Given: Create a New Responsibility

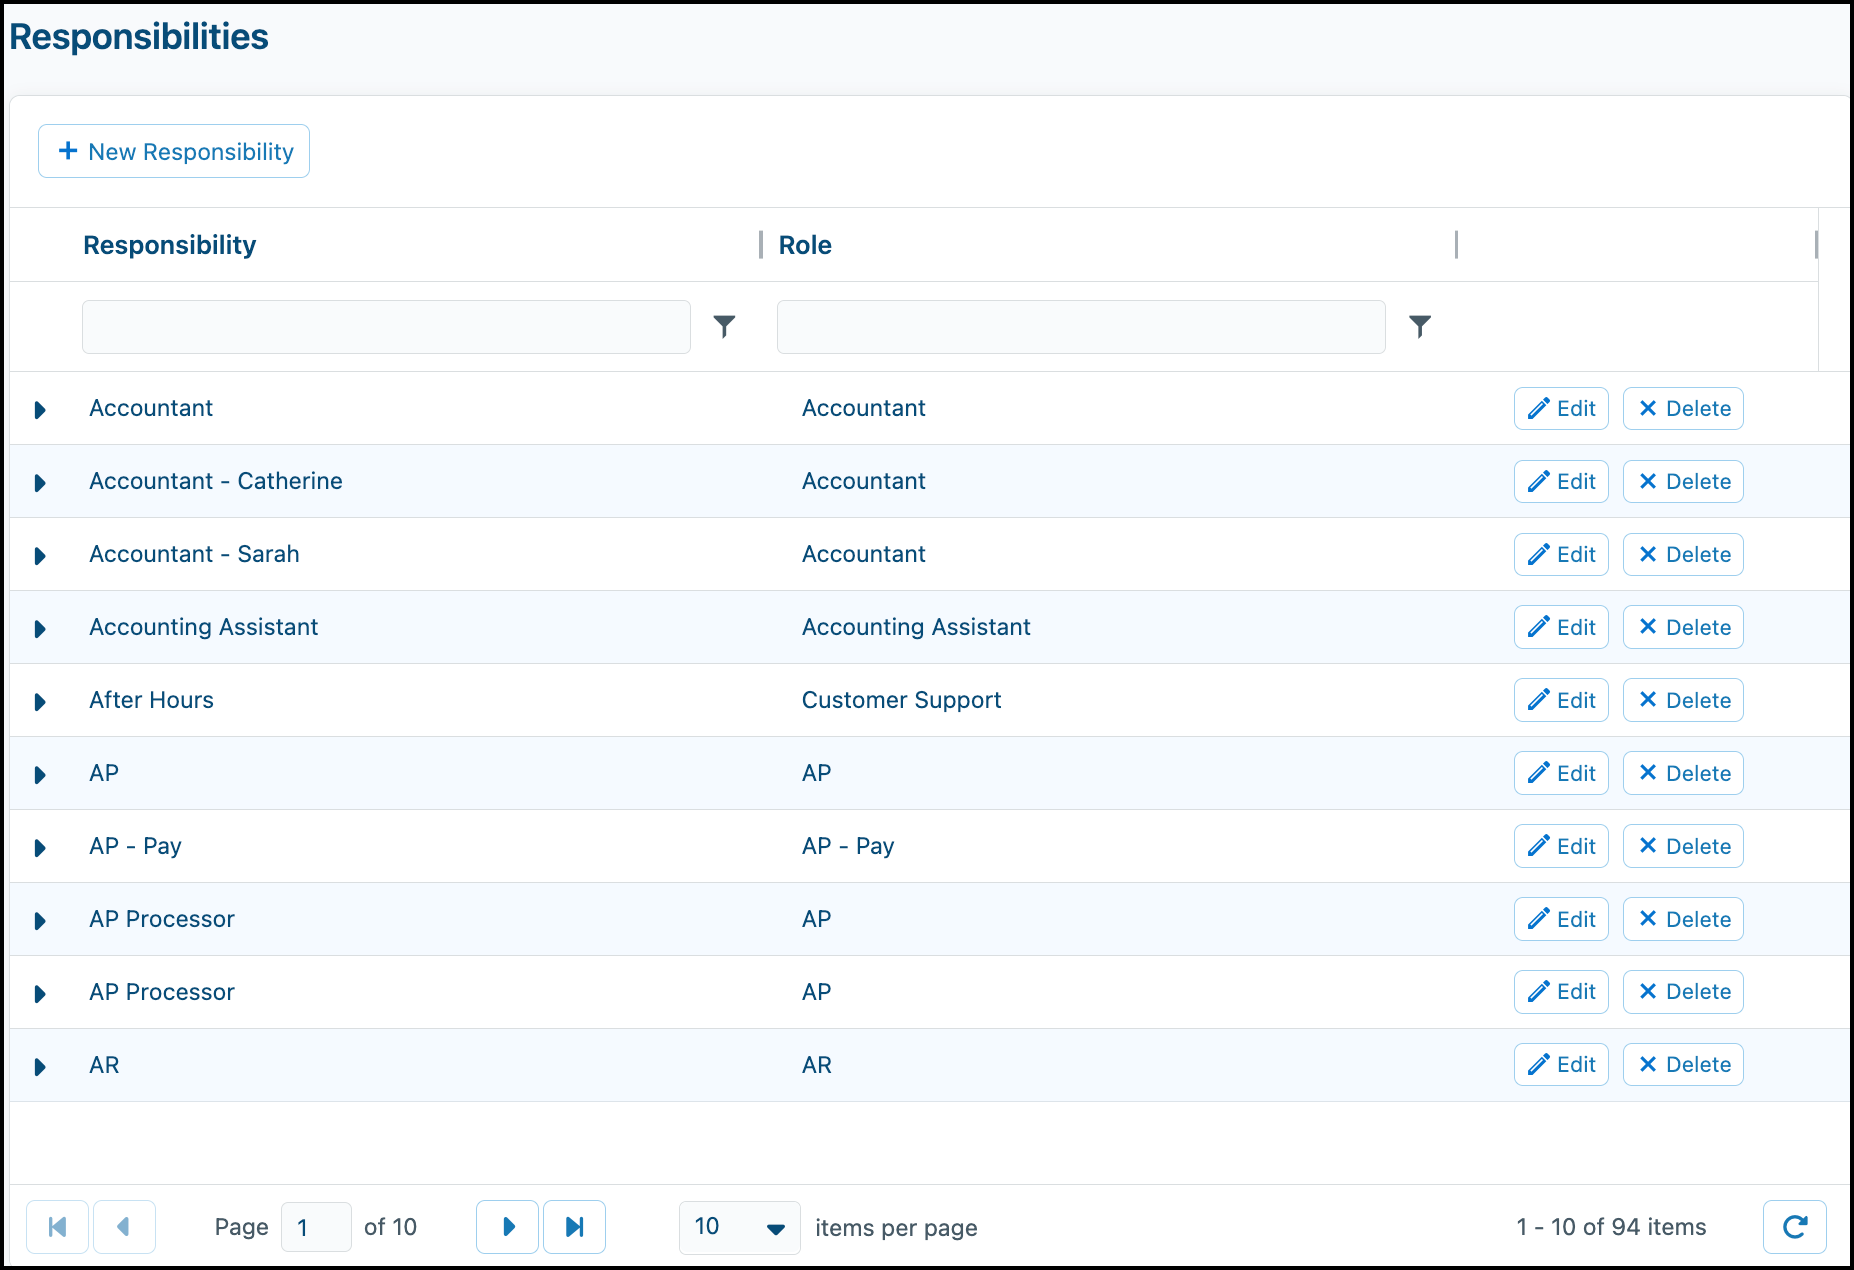Looking at the screenshot, I should pos(173,151).
